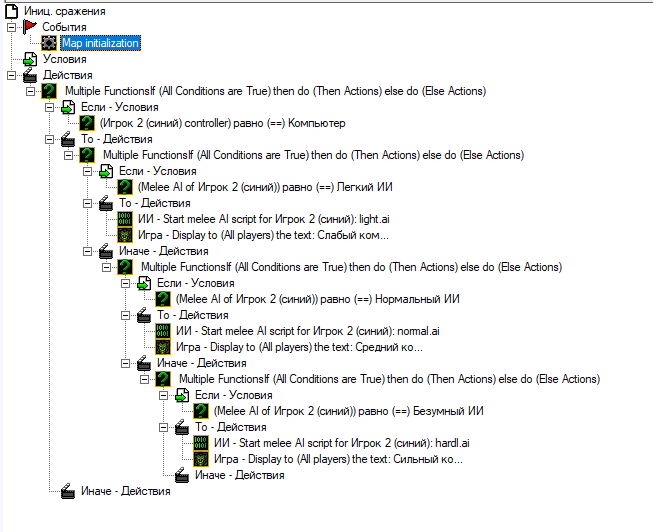Click the green arrow icon beside top-level Условия
Screen dimensions: 653x532
[30, 59]
